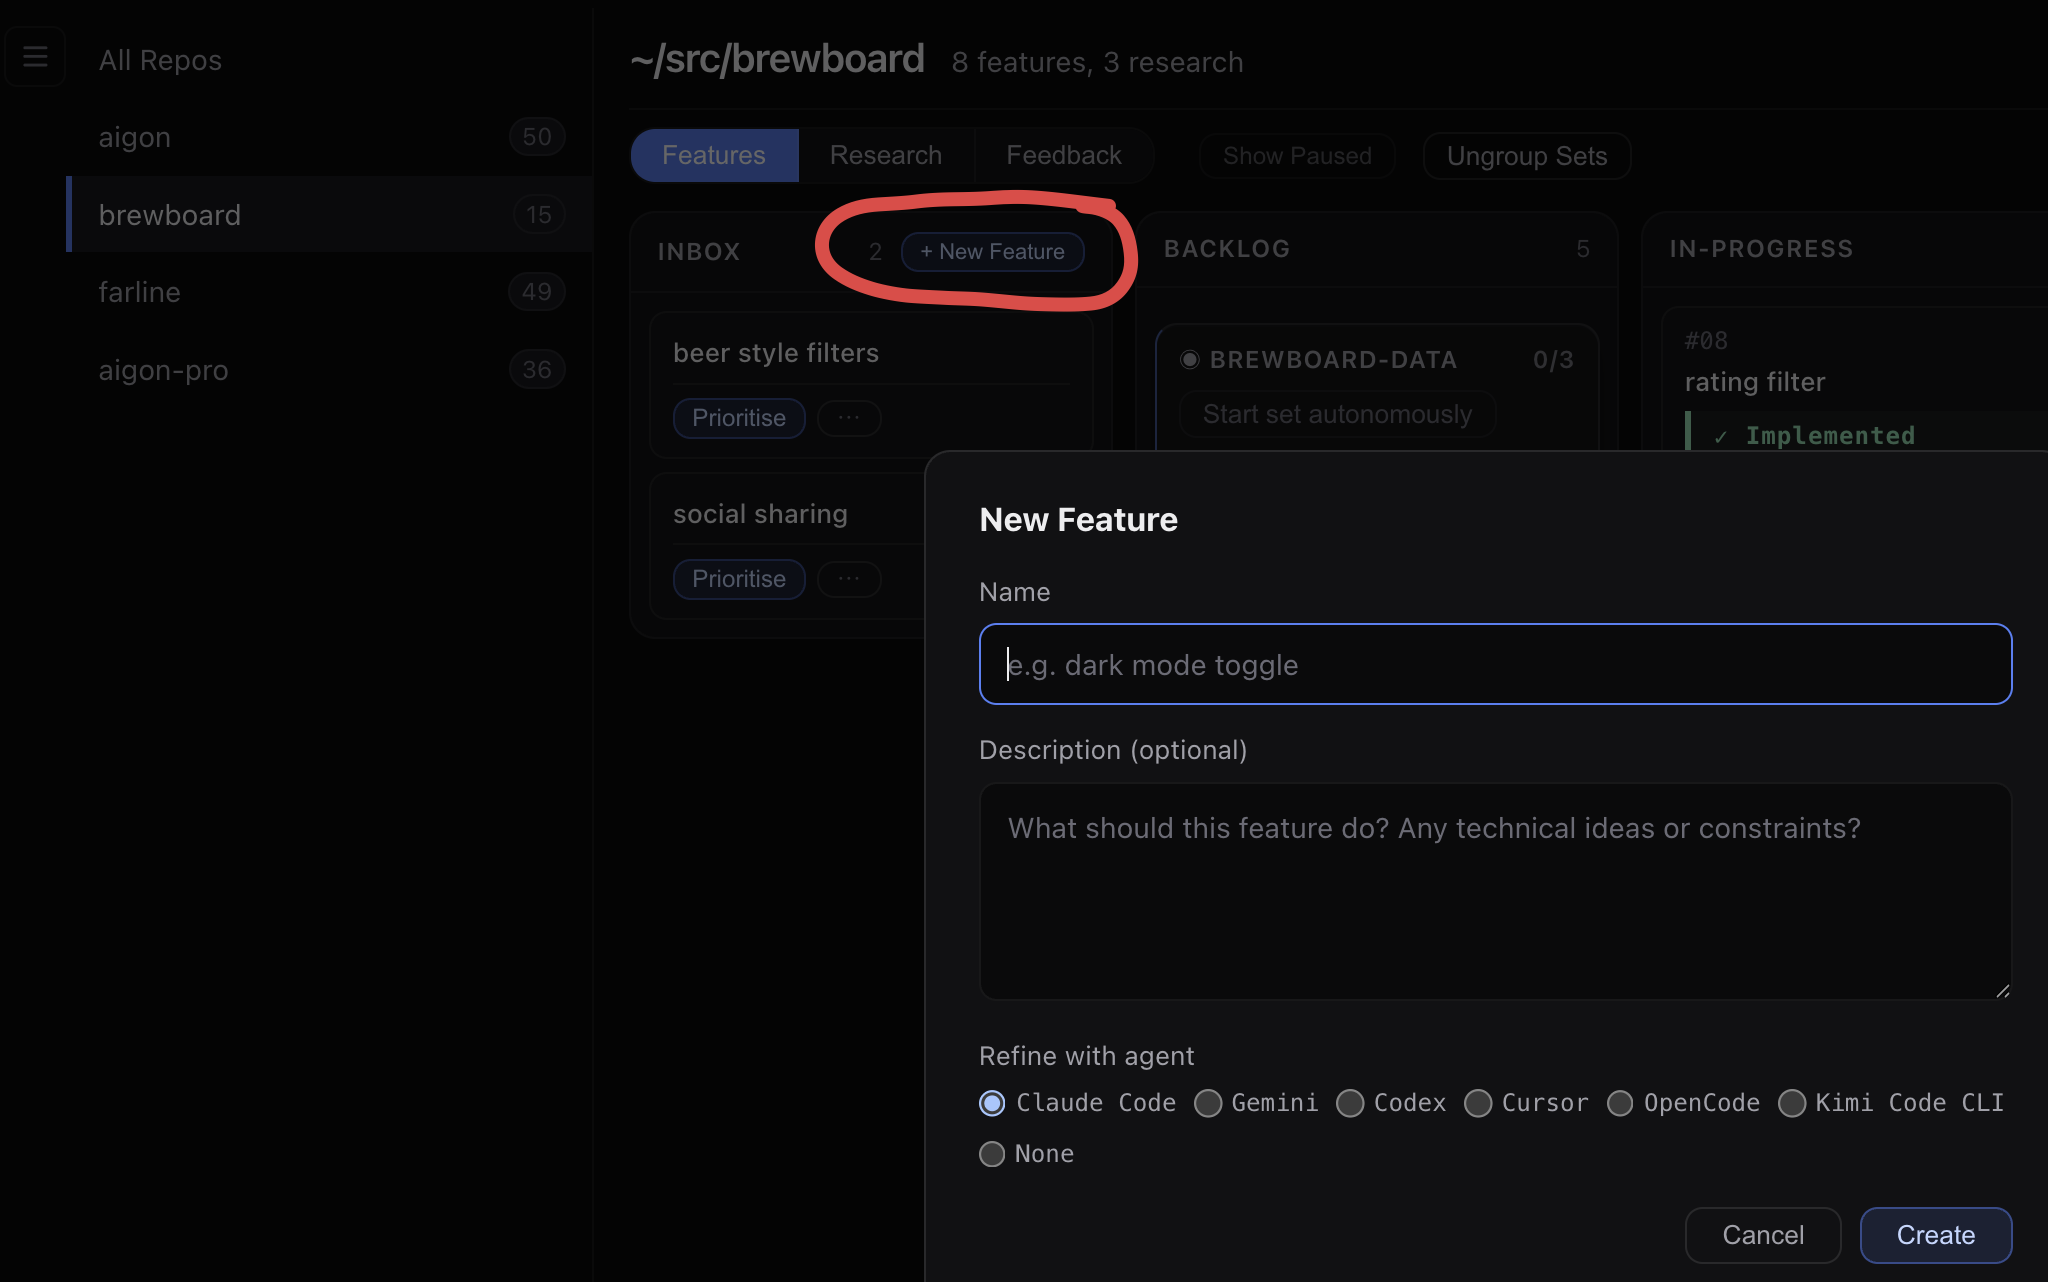Image resolution: width=2048 pixels, height=1282 pixels.
Task: Choose Codex radio option
Action: pyautogui.click(x=1350, y=1103)
